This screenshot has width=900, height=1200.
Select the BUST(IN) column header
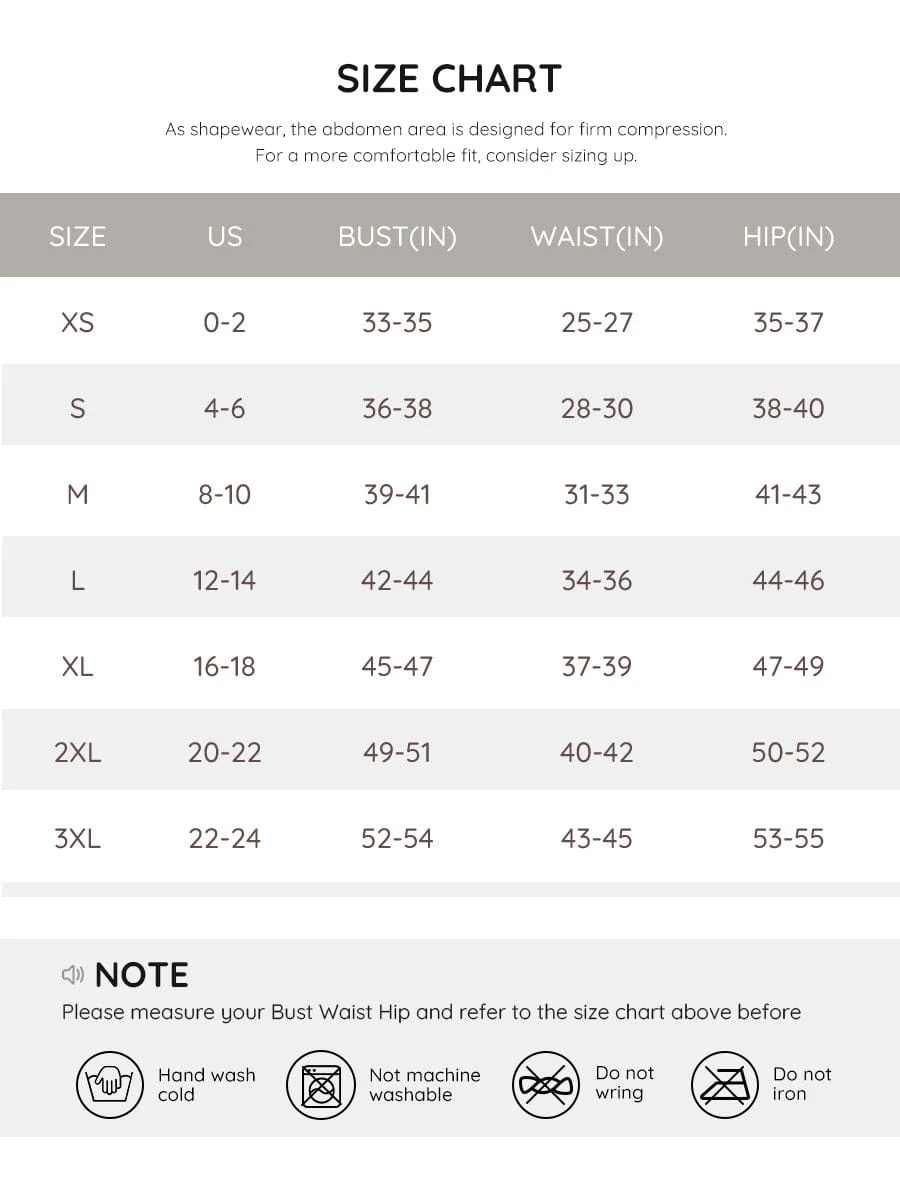coord(397,236)
